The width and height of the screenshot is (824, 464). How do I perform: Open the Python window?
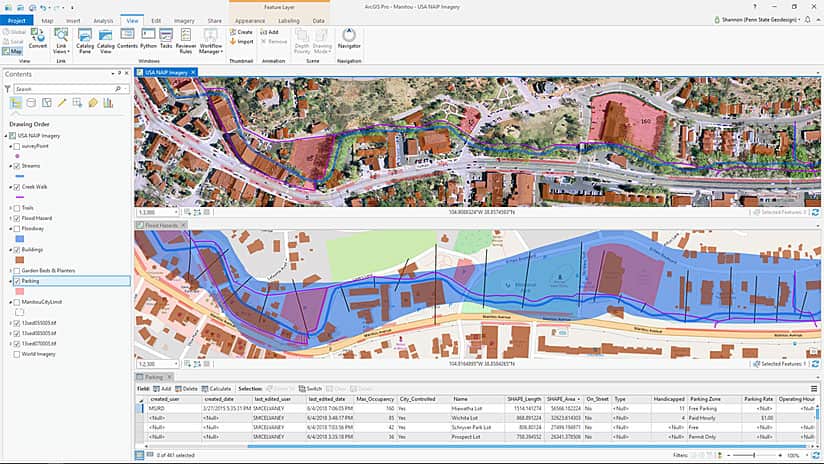(149, 39)
